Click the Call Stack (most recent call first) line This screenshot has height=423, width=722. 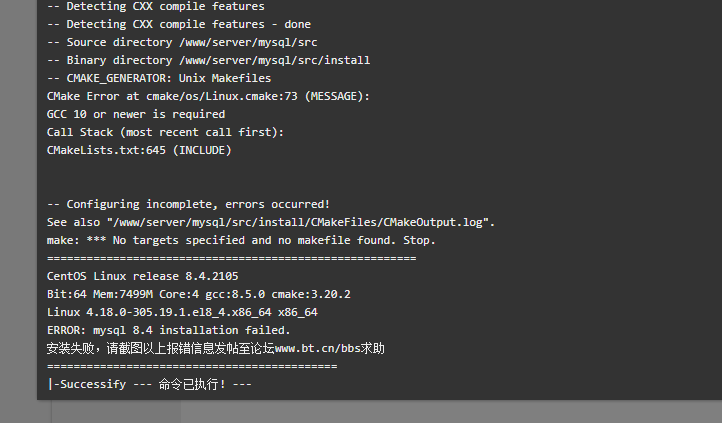(x=165, y=132)
